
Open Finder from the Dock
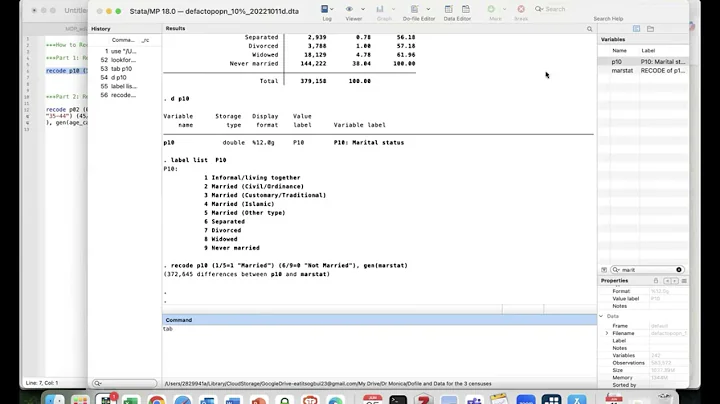55,400
